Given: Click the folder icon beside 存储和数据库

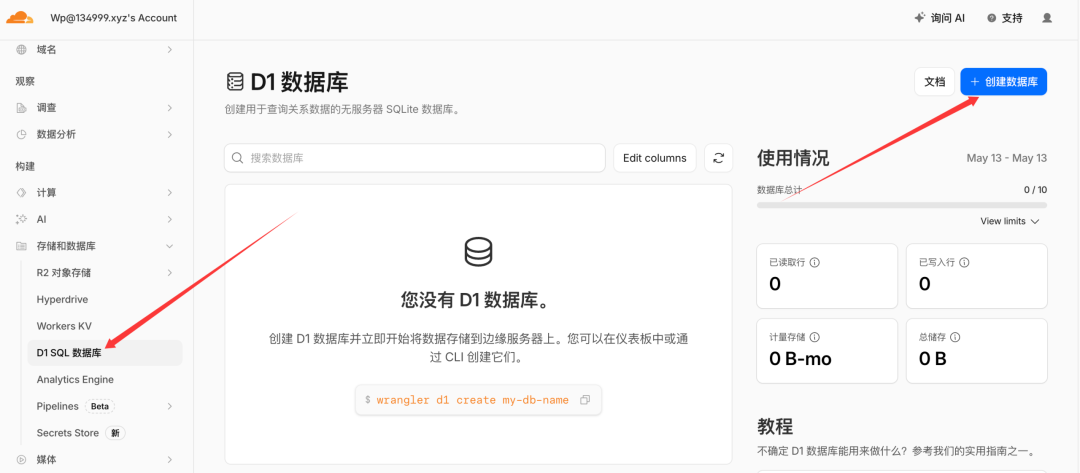Looking at the screenshot, I should (21, 246).
